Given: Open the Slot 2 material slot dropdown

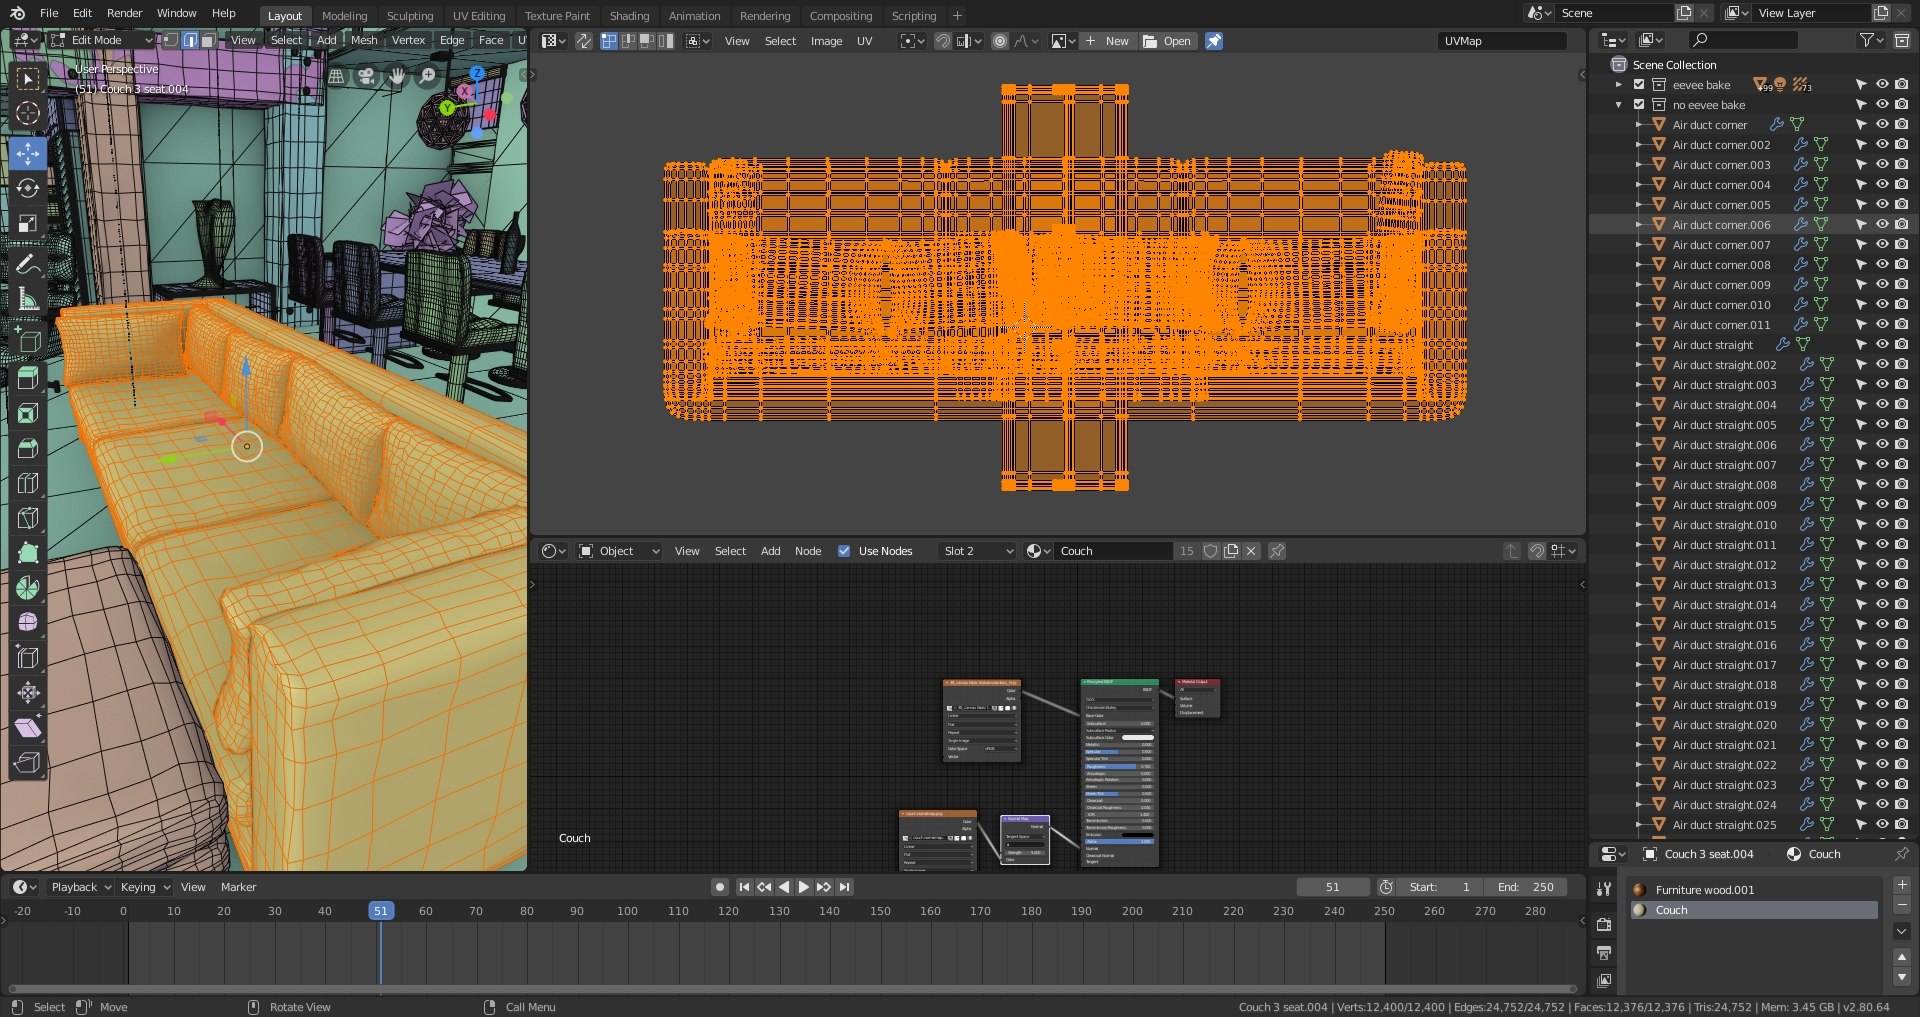Looking at the screenshot, I should [x=978, y=551].
